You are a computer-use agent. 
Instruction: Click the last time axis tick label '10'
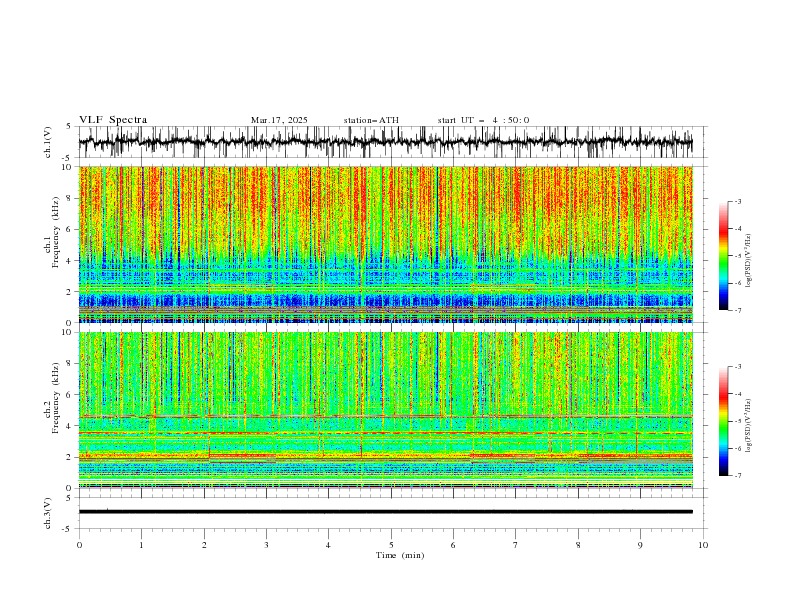[703, 545]
